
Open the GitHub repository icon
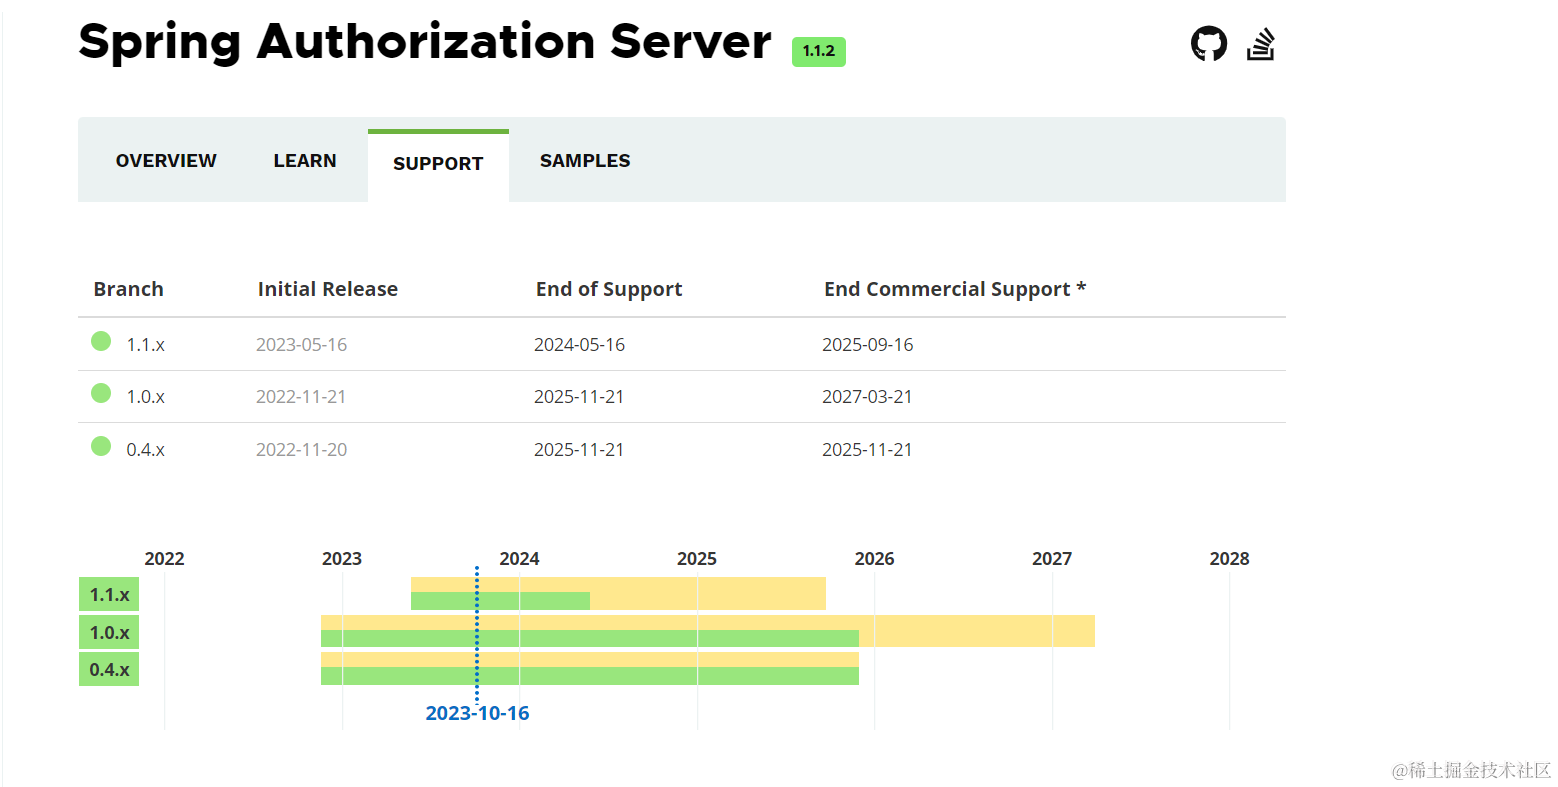point(1208,44)
